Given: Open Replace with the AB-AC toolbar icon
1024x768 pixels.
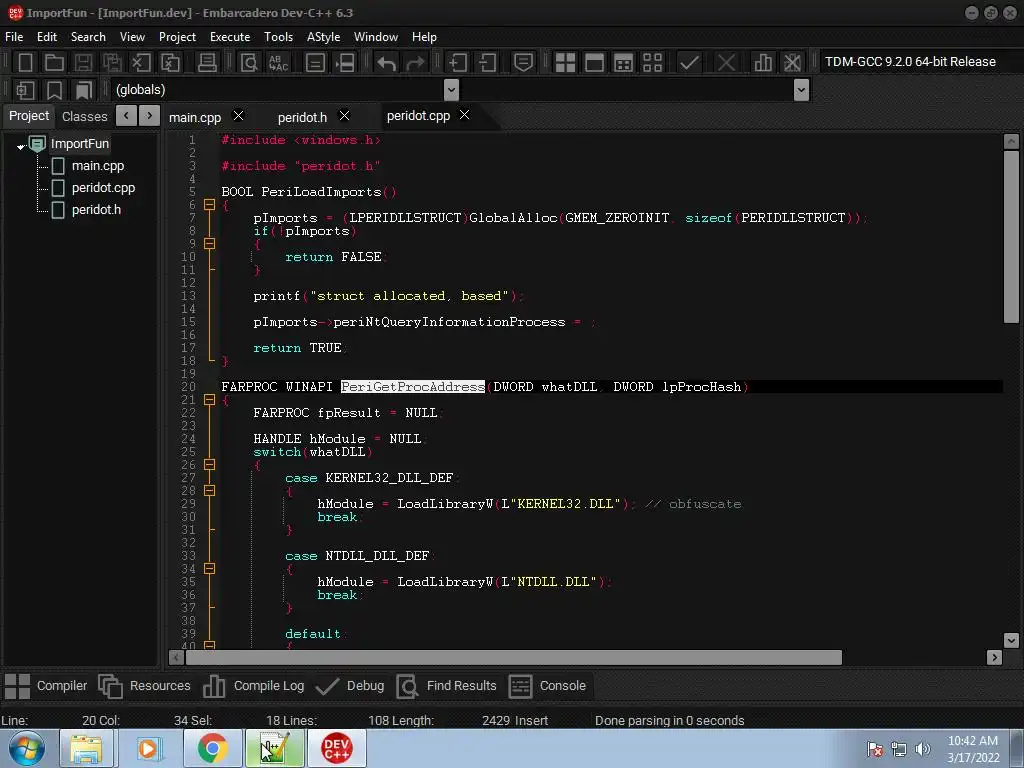Looking at the screenshot, I should pyautogui.click(x=279, y=63).
